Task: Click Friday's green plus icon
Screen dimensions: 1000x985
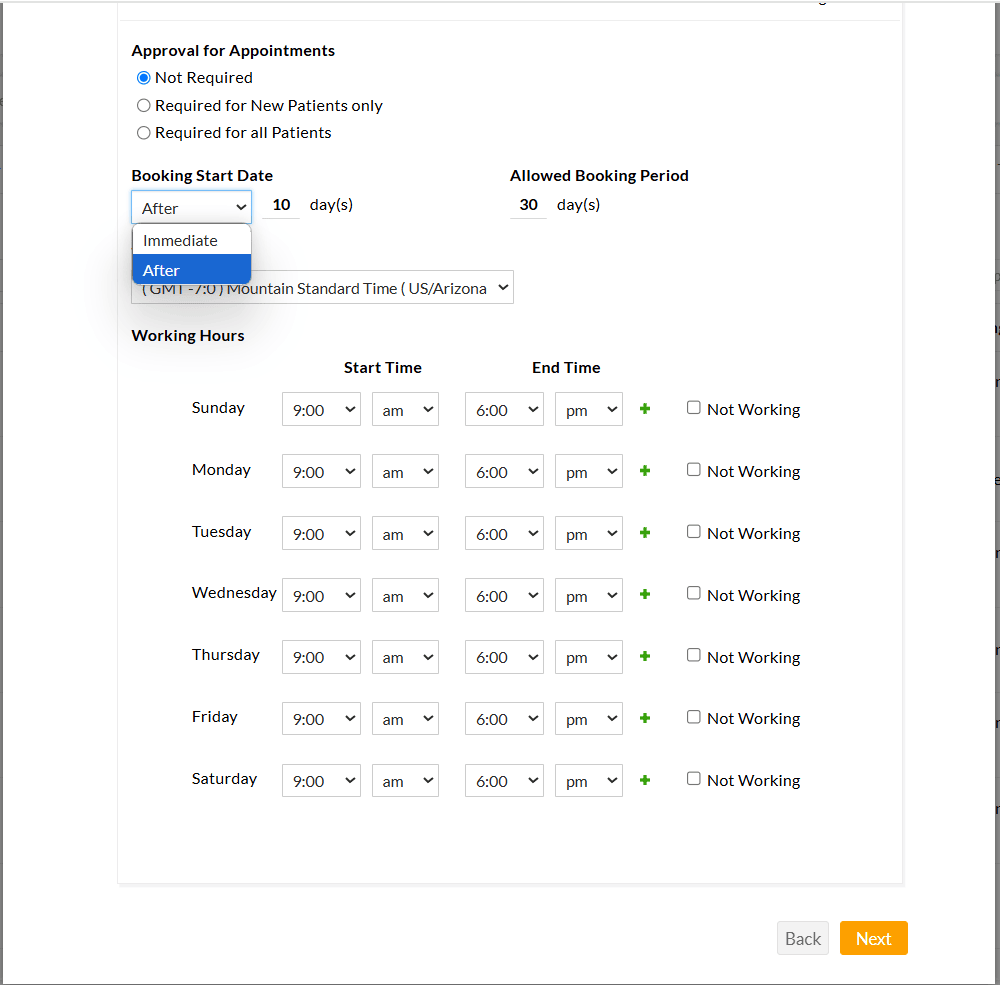Action: 645,719
